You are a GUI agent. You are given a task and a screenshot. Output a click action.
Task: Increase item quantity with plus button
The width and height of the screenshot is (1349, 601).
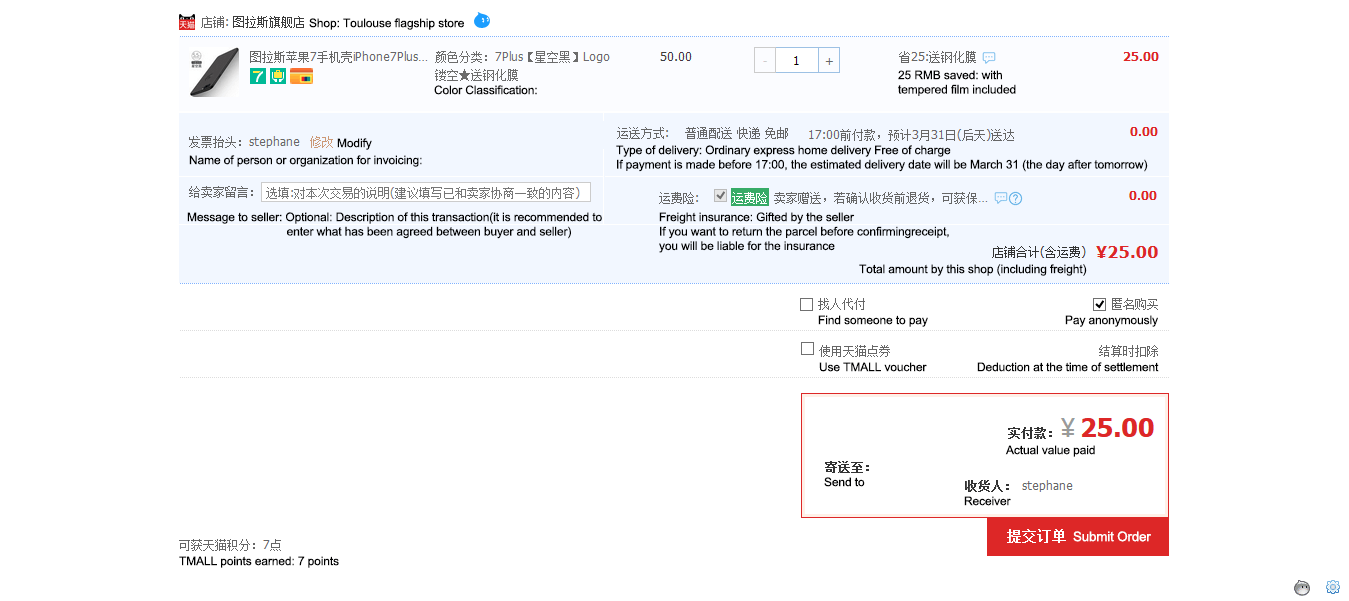coord(828,60)
